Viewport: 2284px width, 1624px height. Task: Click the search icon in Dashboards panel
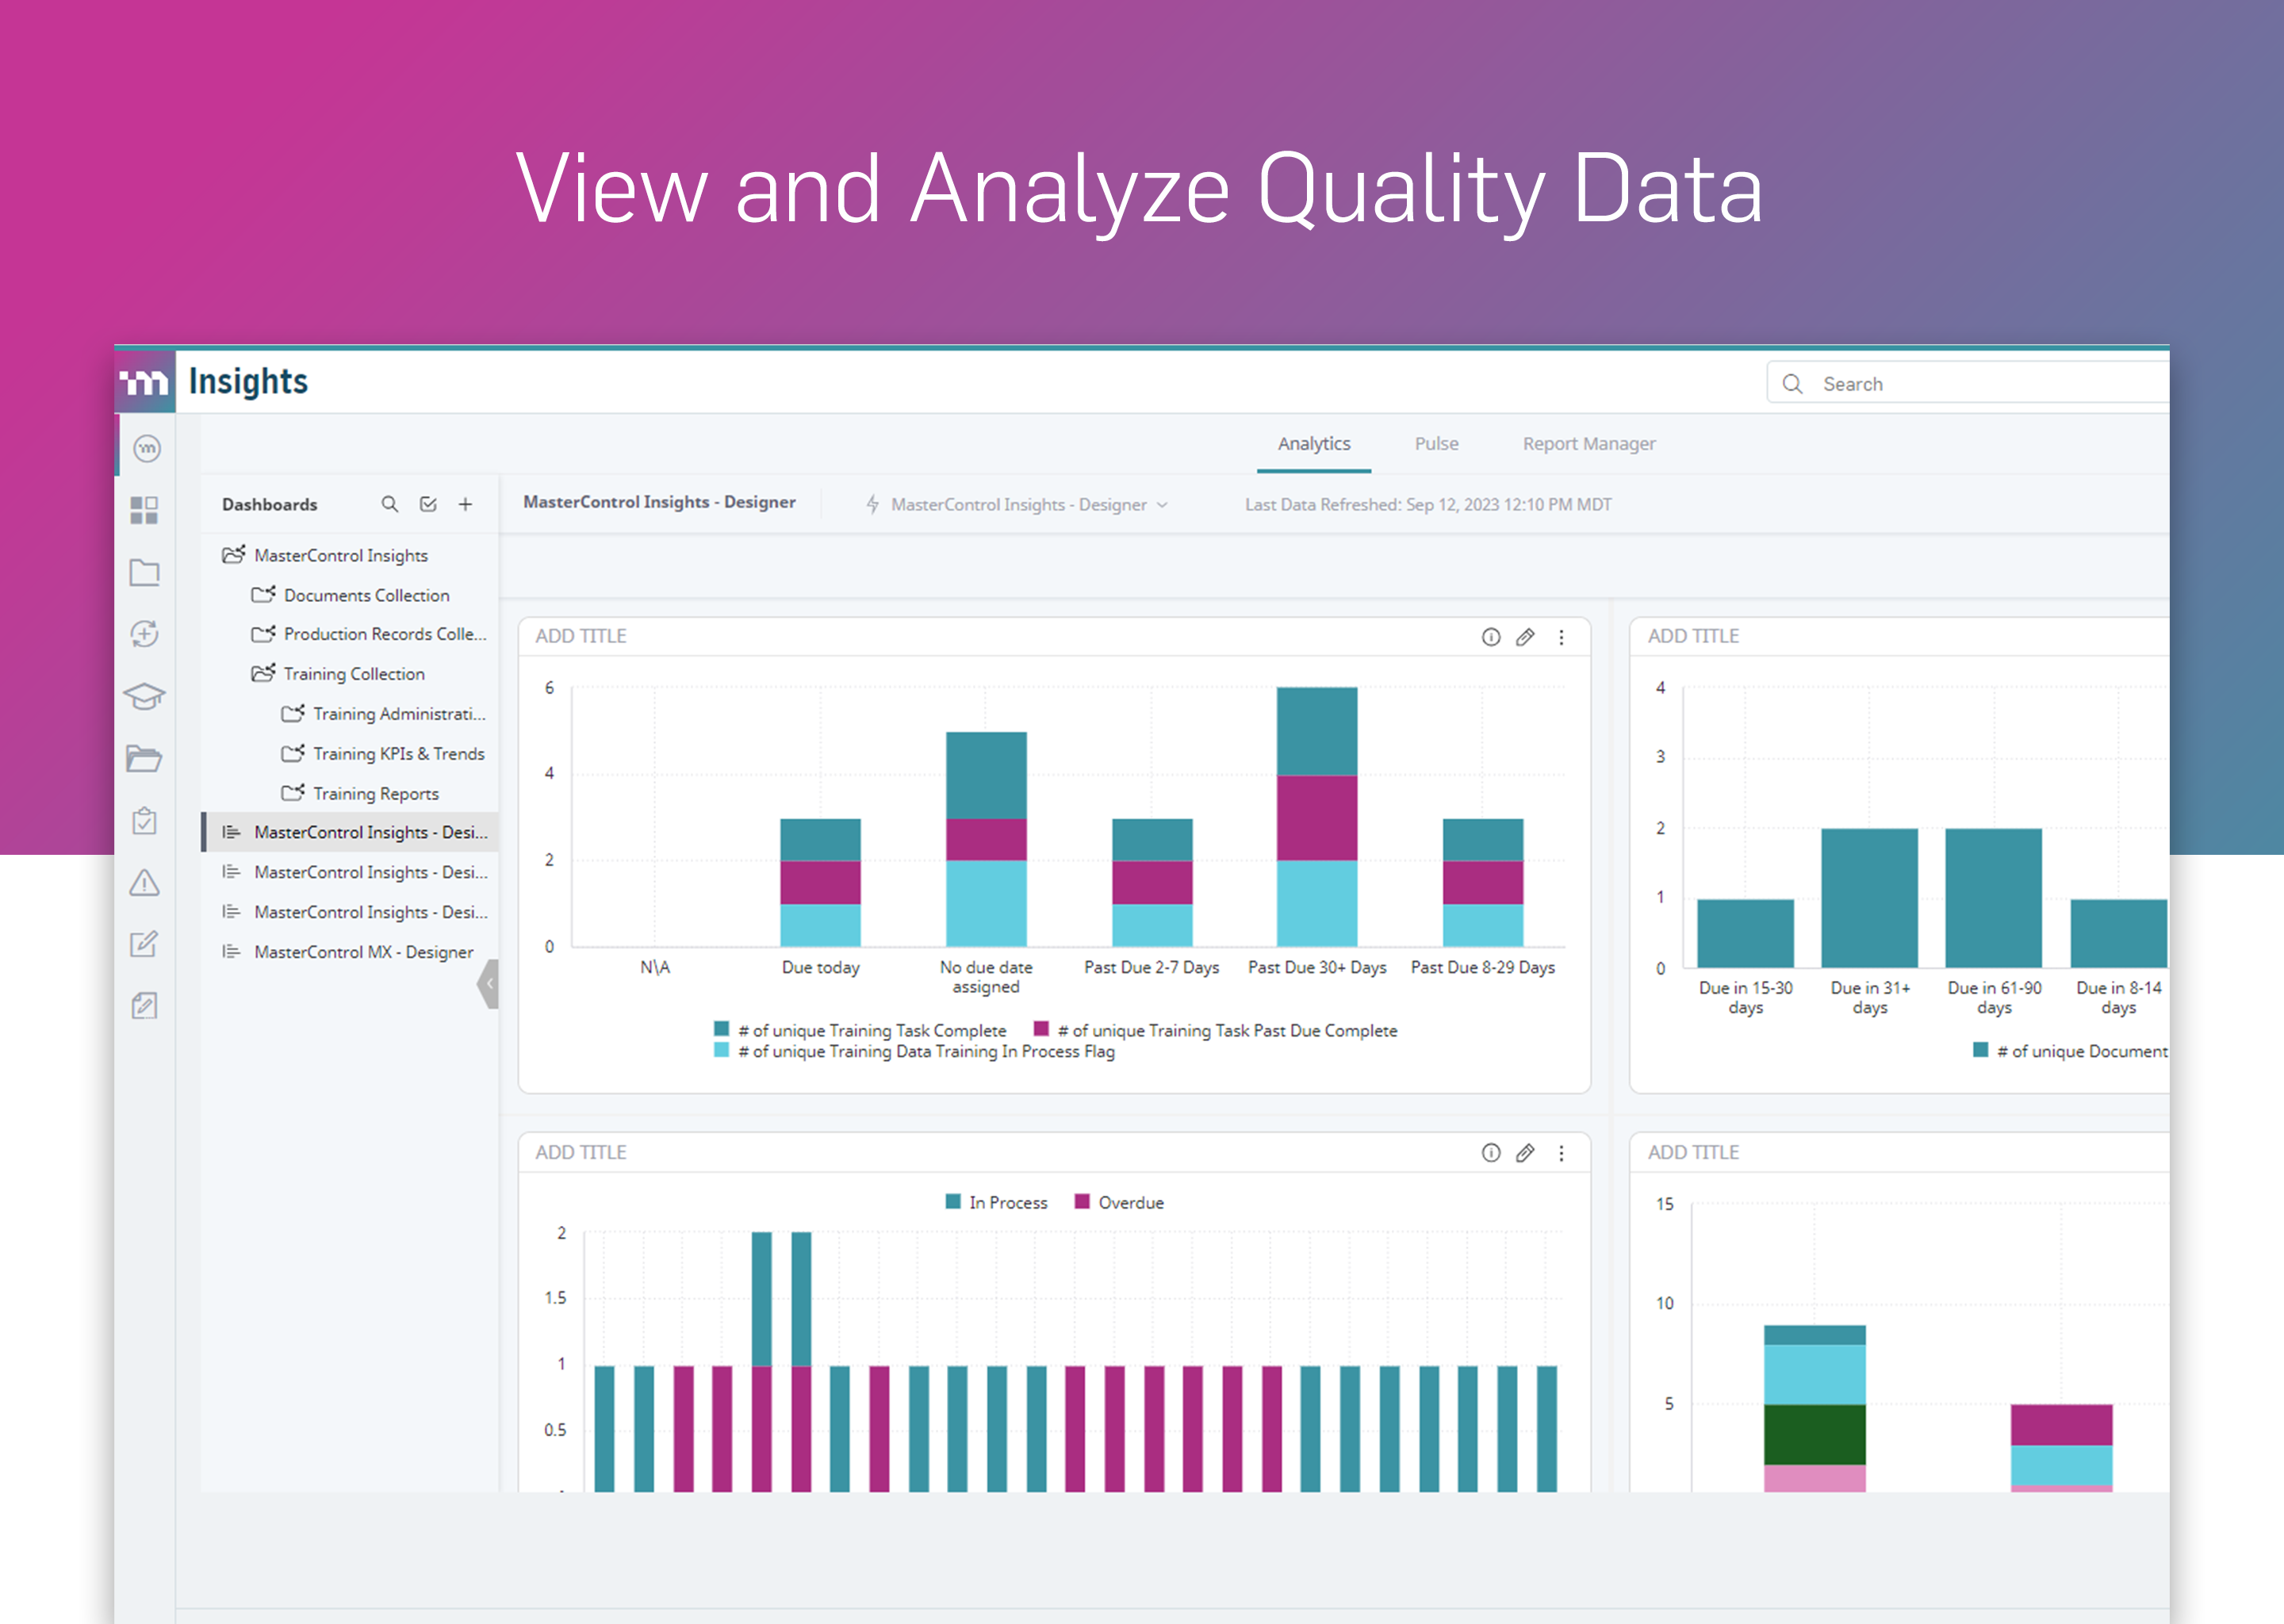(x=390, y=504)
